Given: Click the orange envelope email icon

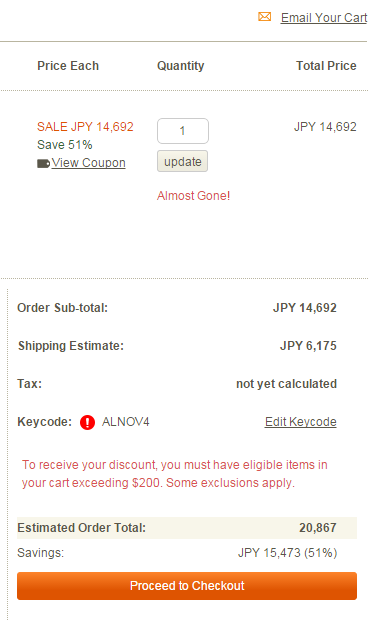Looking at the screenshot, I should 264,17.
